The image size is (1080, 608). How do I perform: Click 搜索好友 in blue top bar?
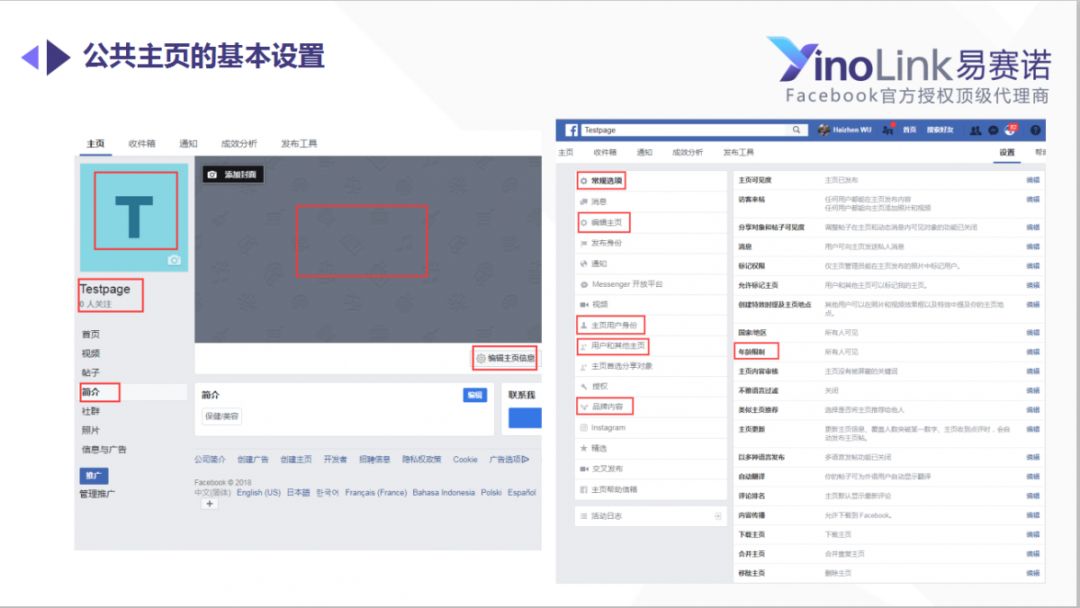point(939,130)
